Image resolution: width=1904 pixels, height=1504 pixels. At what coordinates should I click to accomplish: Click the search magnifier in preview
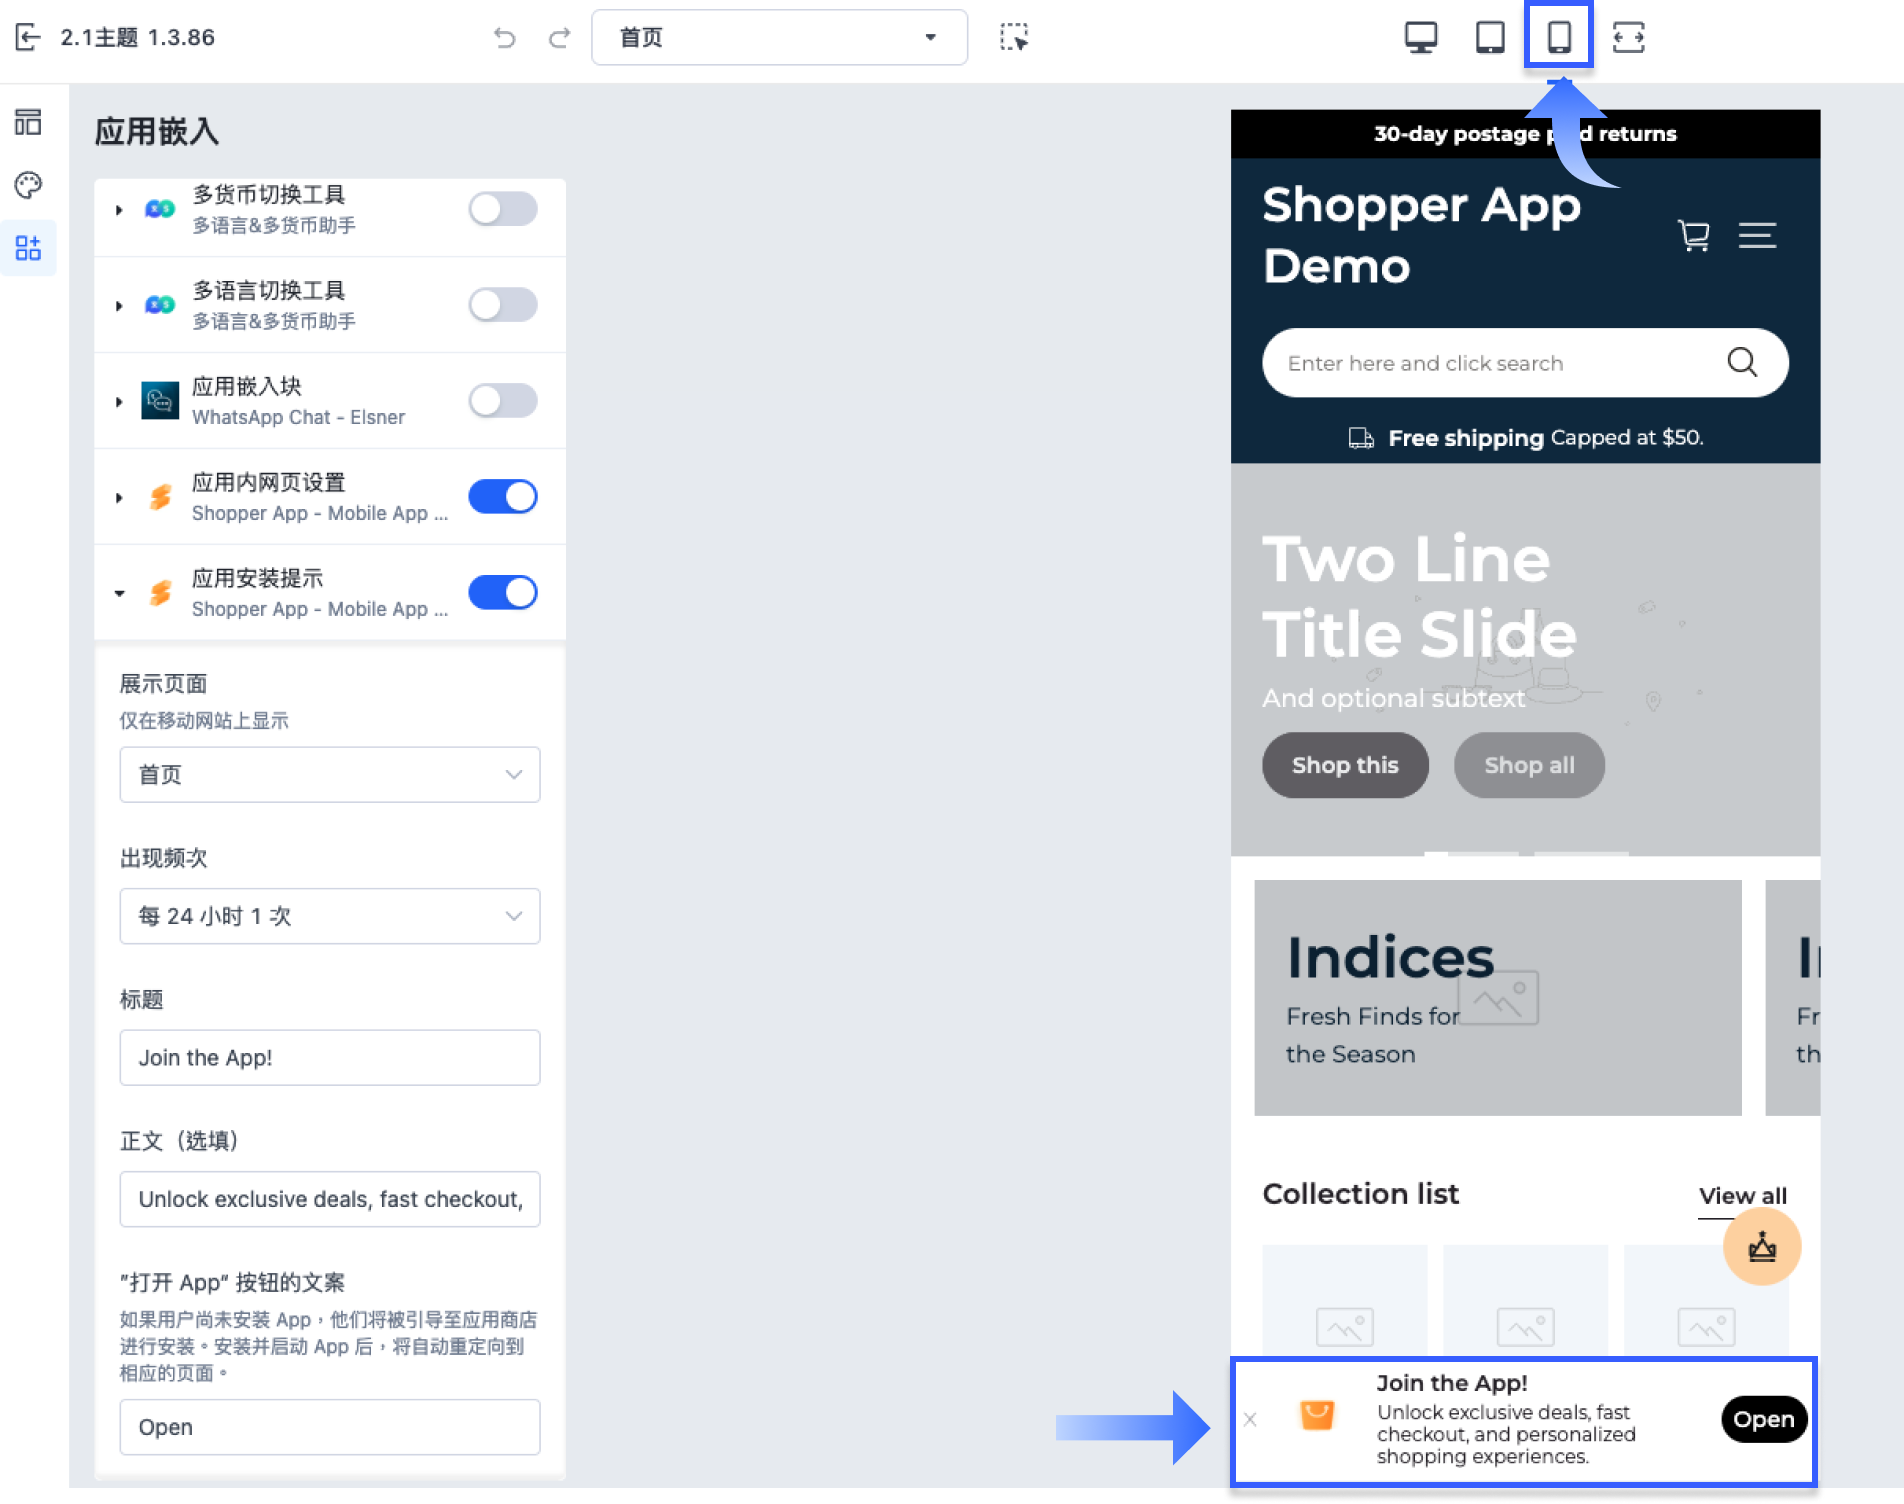1742,362
